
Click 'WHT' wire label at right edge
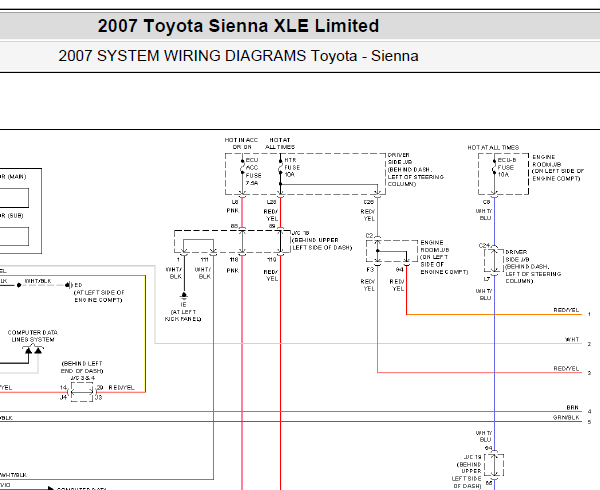pos(572,340)
